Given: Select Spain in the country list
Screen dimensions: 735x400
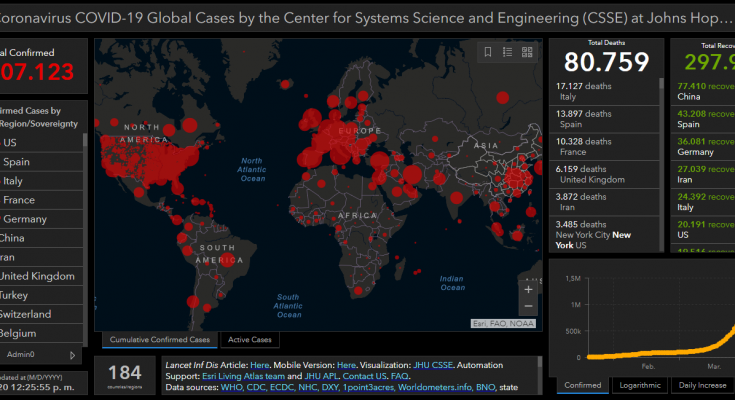Looking at the screenshot, I should click(41, 162).
